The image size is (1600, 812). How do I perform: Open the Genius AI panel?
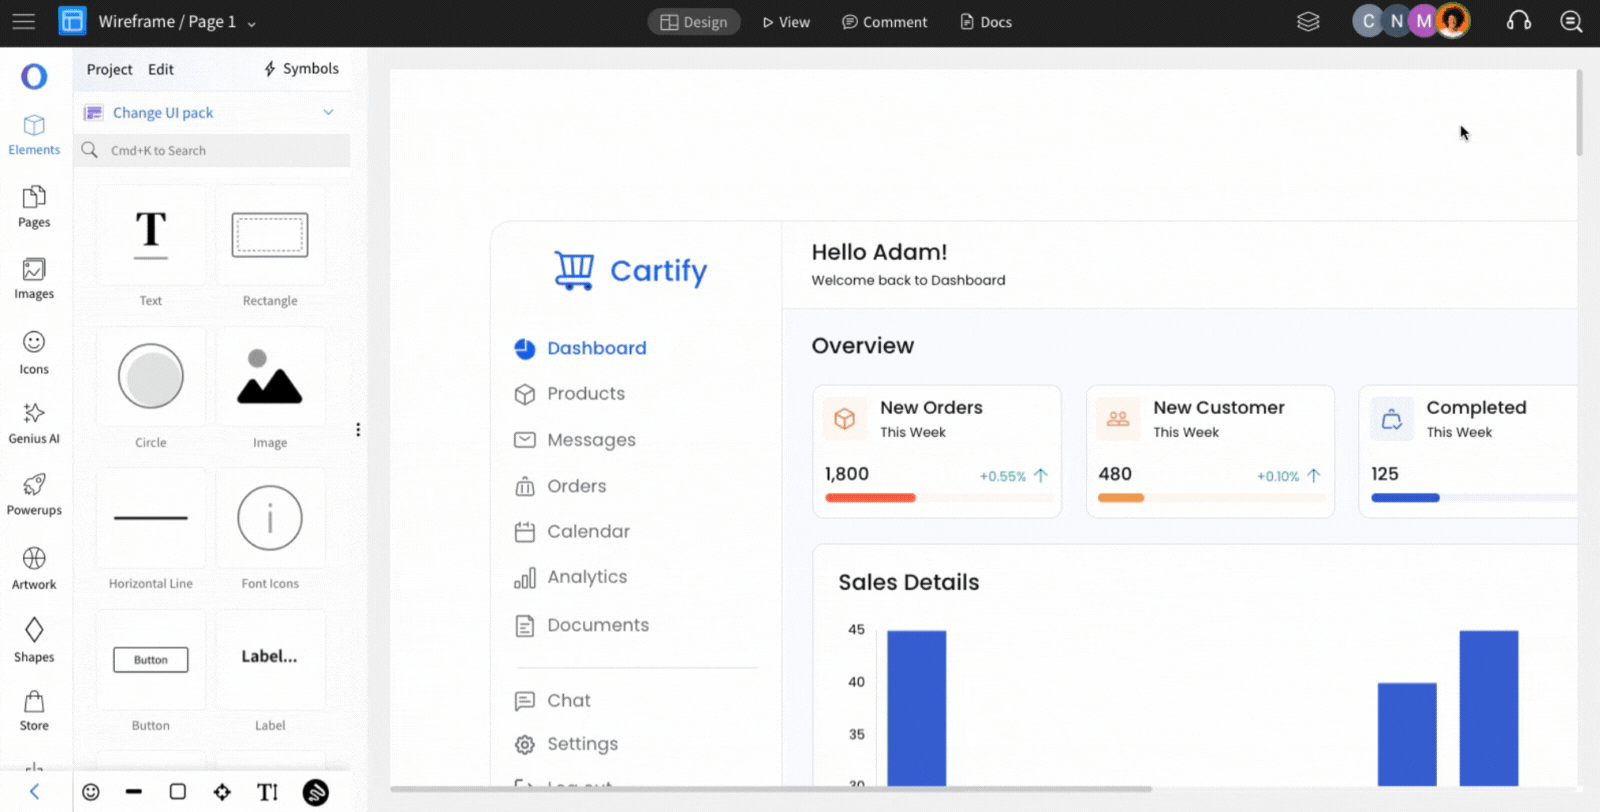34,424
